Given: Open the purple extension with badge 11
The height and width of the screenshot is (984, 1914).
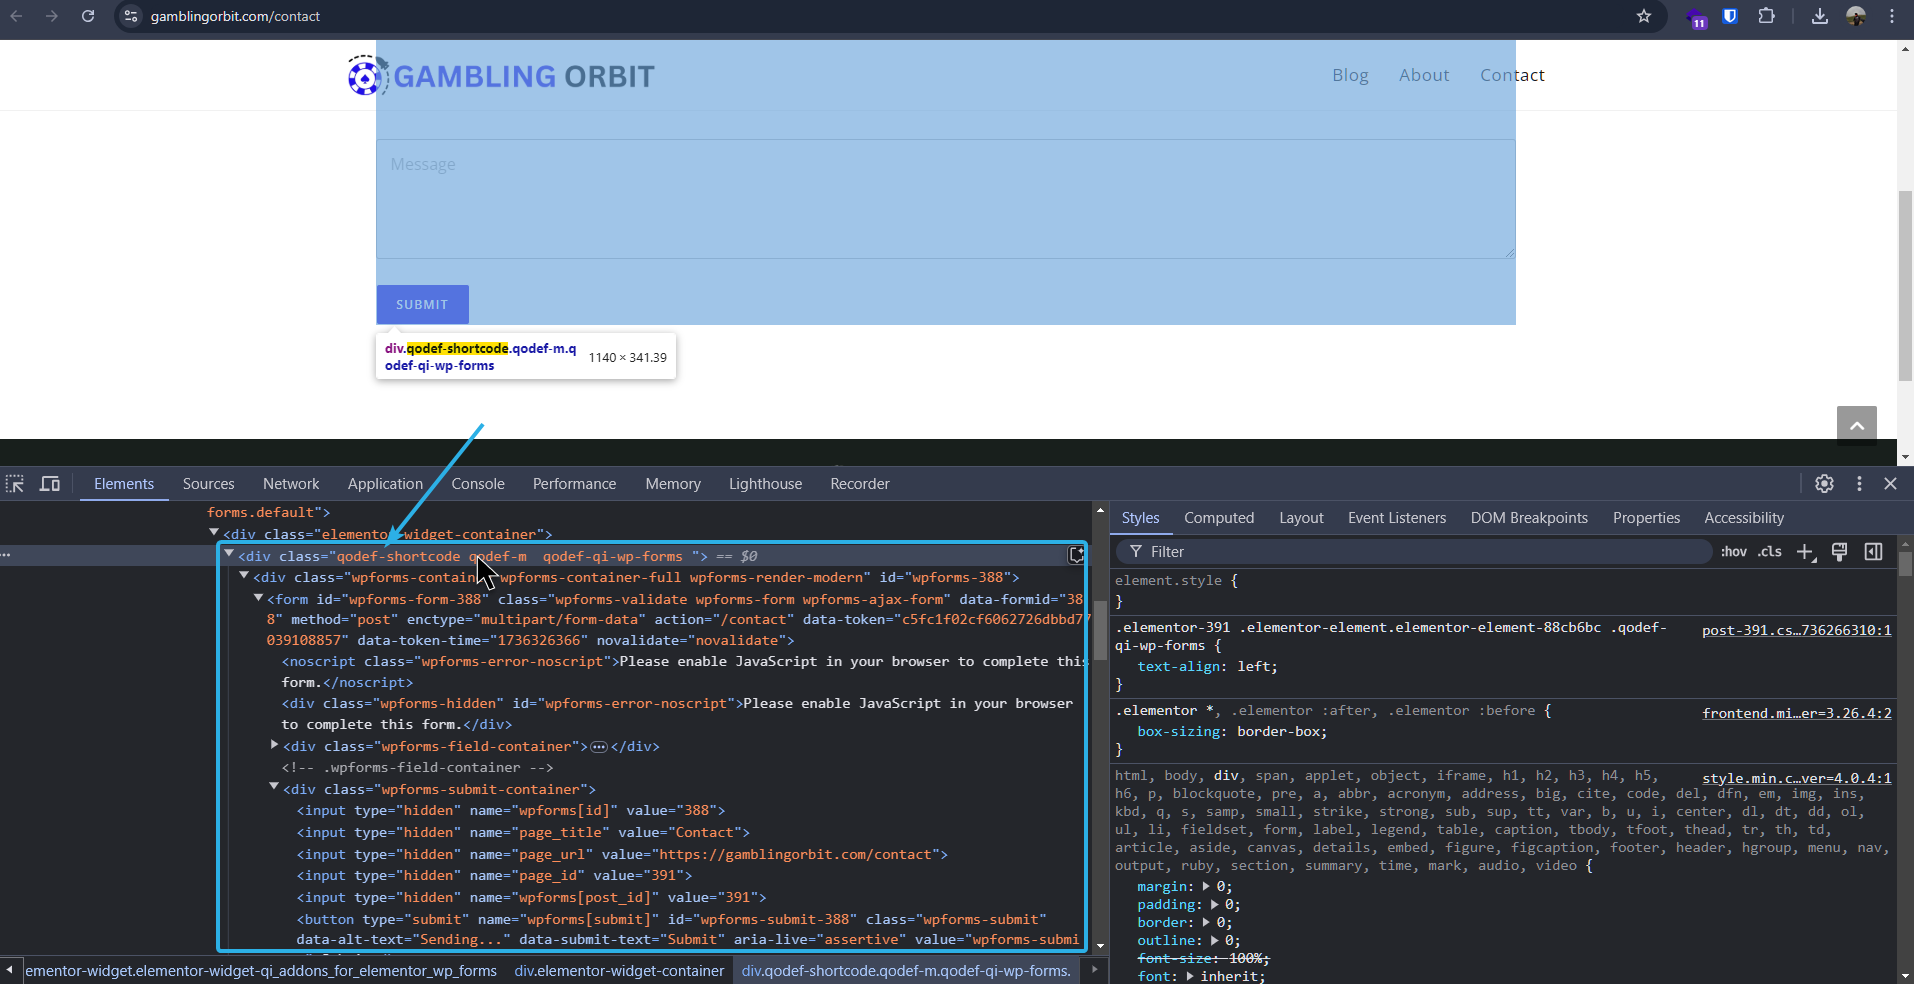Looking at the screenshot, I should (x=1696, y=17).
